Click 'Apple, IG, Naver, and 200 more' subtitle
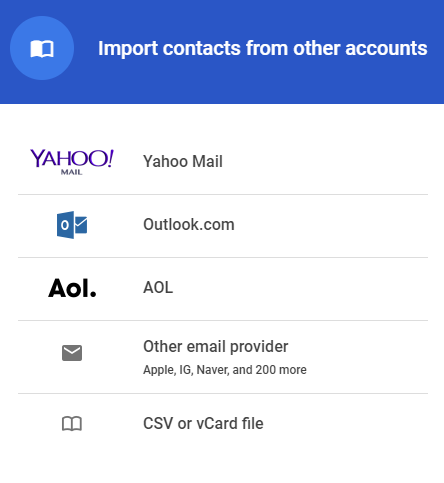Viewport: 444px width, 483px height. click(225, 370)
